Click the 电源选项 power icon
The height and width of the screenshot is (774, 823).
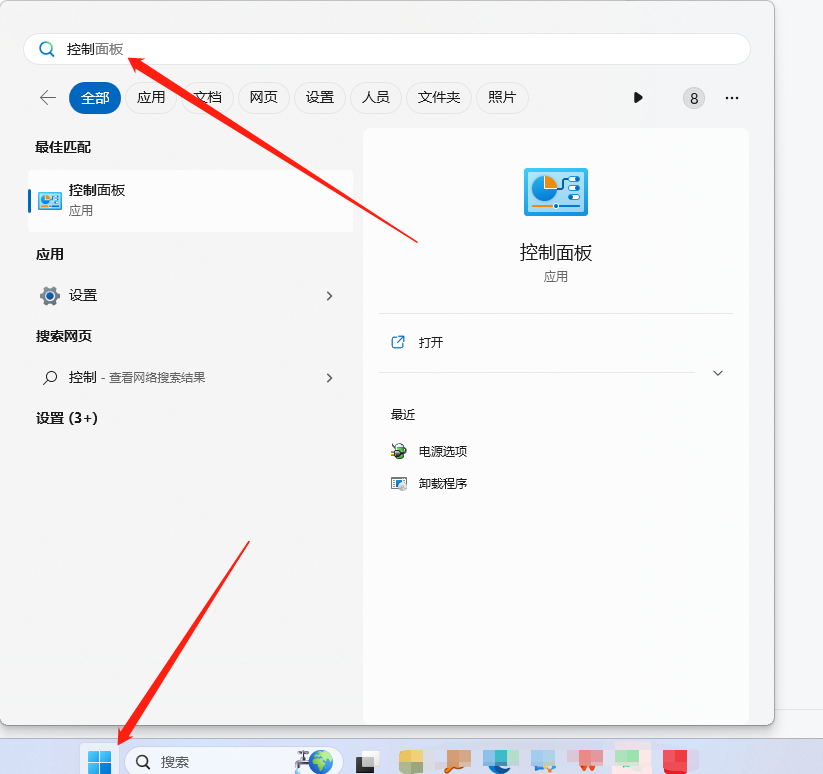pos(399,451)
